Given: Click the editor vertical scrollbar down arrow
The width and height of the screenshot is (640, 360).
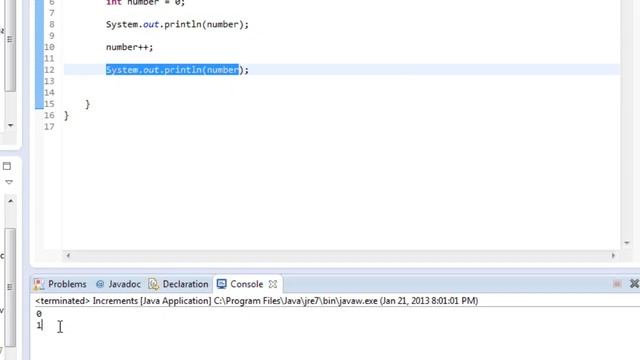Looking at the screenshot, I should [627, 243].
